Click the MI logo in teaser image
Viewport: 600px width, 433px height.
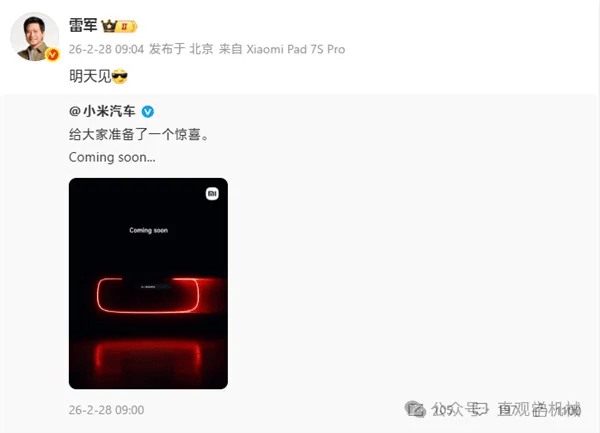pos(212,194)
